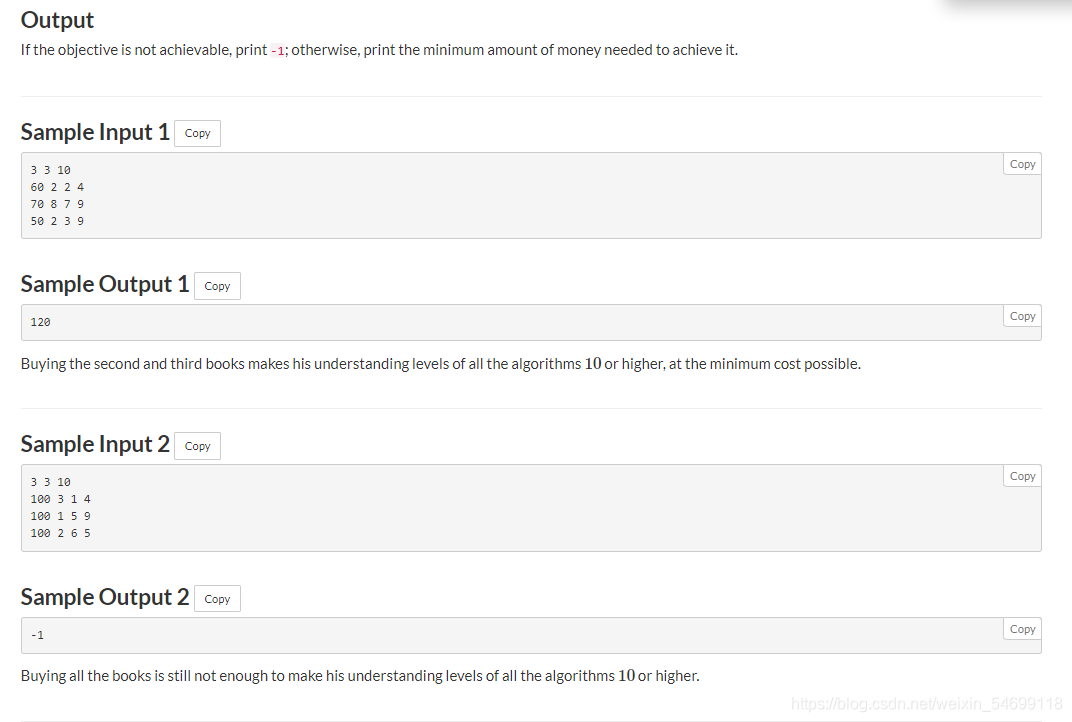
Task: Click corner Copy button inside Sample Input 2 box
Action: (x=1022, y=476)
